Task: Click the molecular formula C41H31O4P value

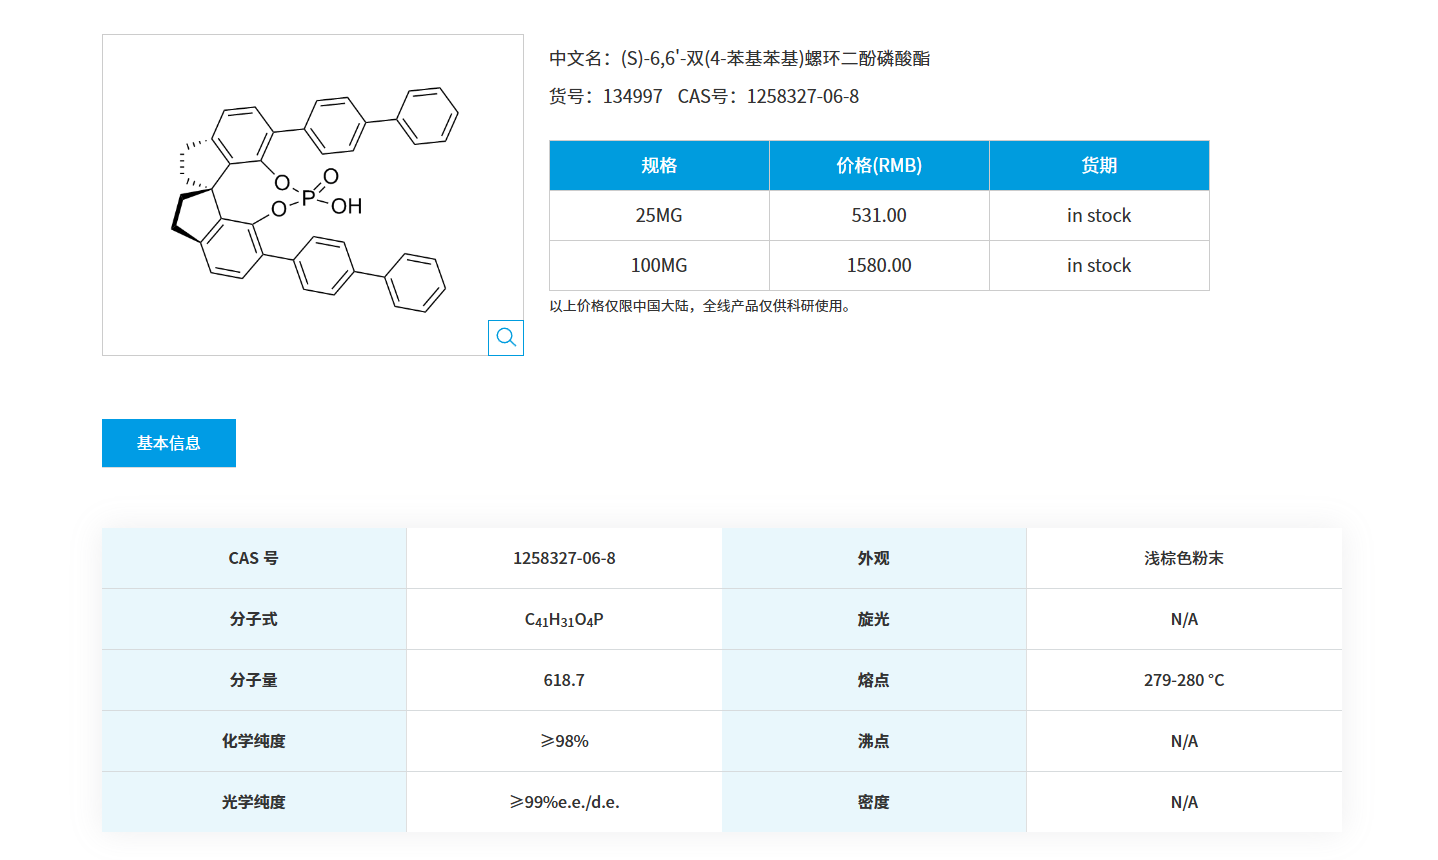Action: [563, 618]
